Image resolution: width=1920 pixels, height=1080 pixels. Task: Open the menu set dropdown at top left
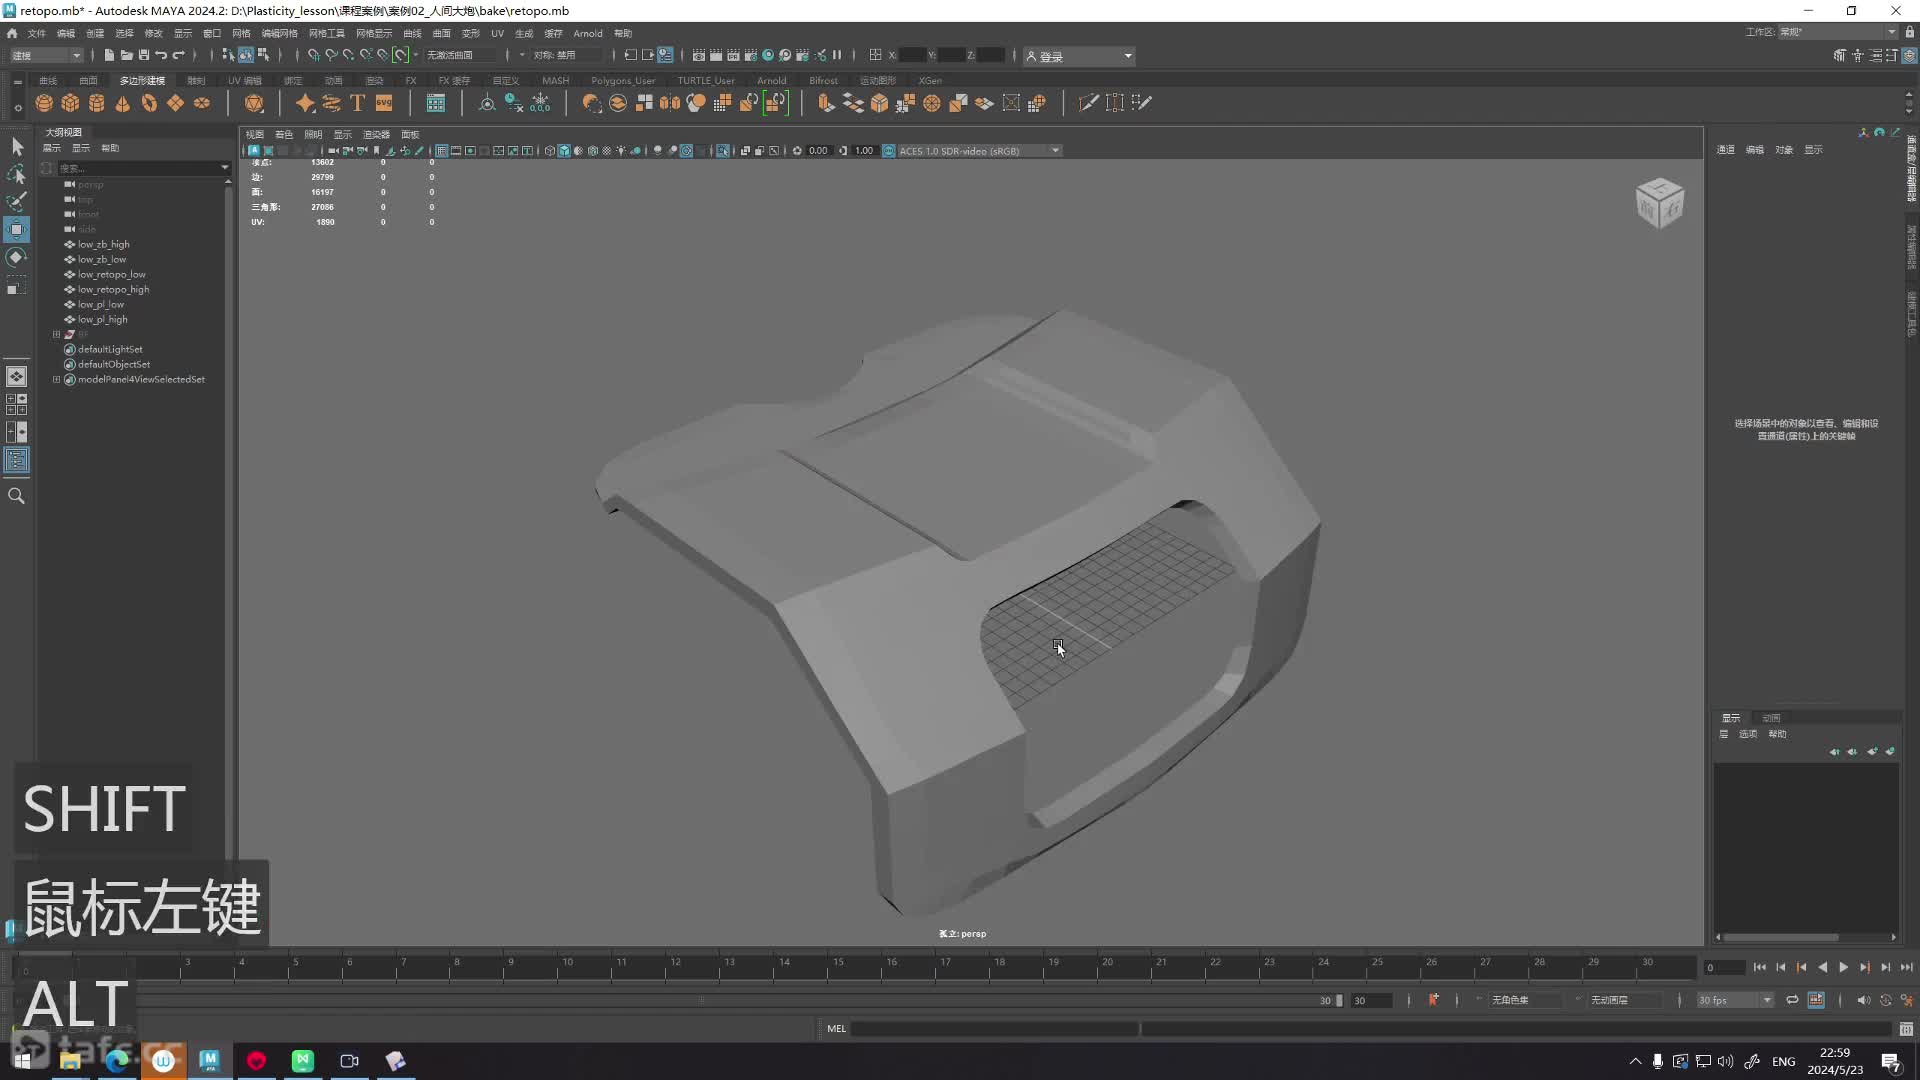46,56
